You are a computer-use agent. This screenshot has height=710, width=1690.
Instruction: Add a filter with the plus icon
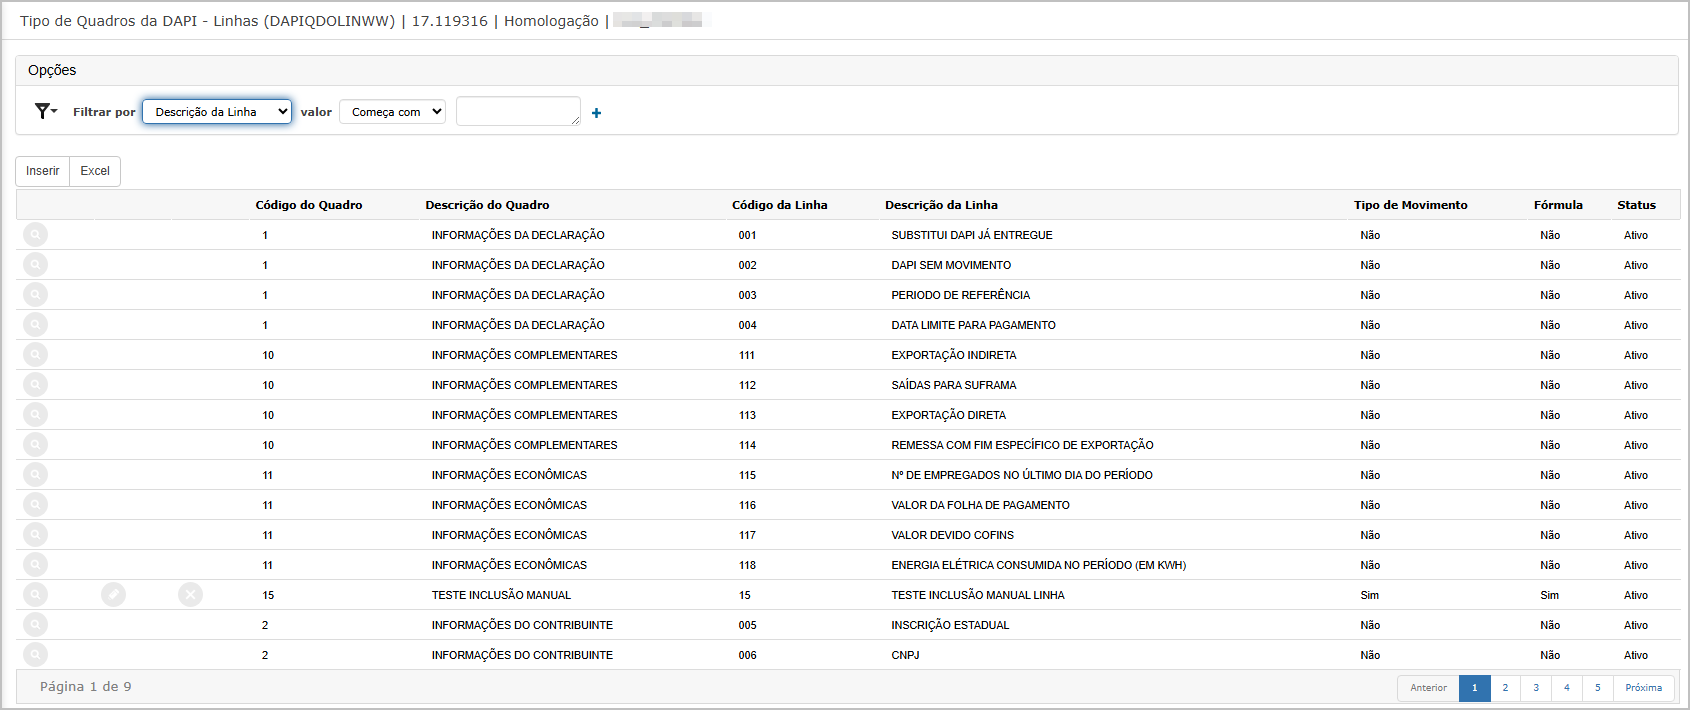pos(596,113)
